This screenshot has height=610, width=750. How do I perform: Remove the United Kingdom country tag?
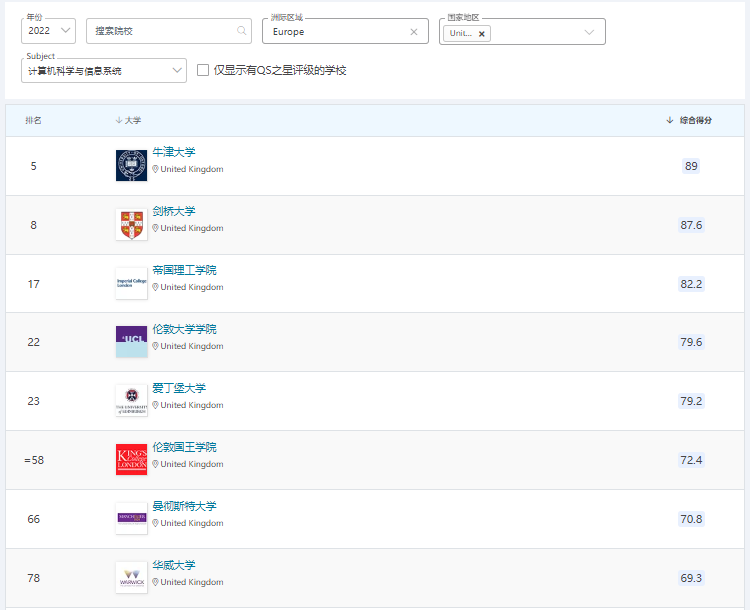(x=481, y=33)
